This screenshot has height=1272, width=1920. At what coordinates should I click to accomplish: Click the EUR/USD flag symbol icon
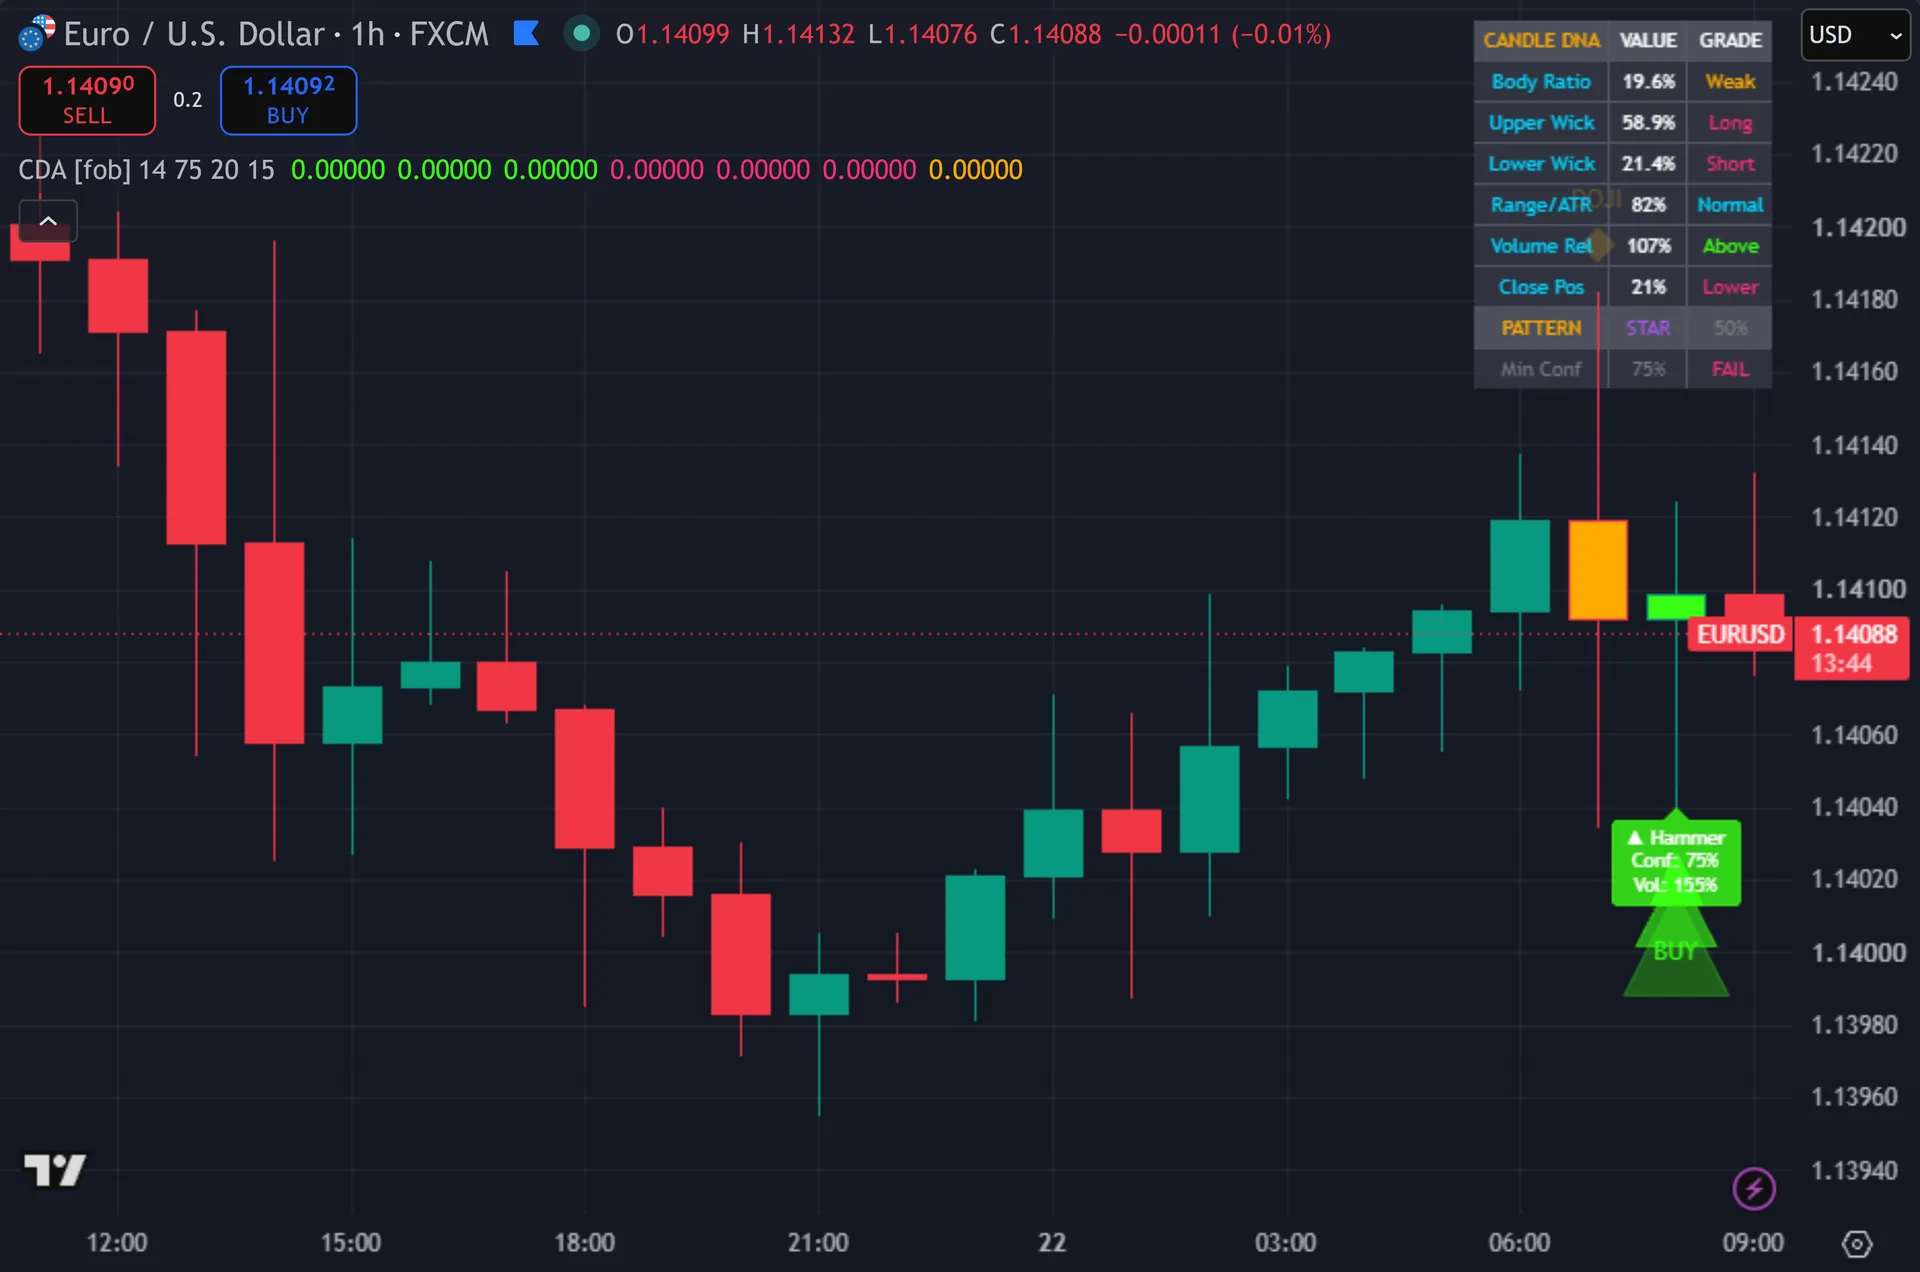(36, 34)
